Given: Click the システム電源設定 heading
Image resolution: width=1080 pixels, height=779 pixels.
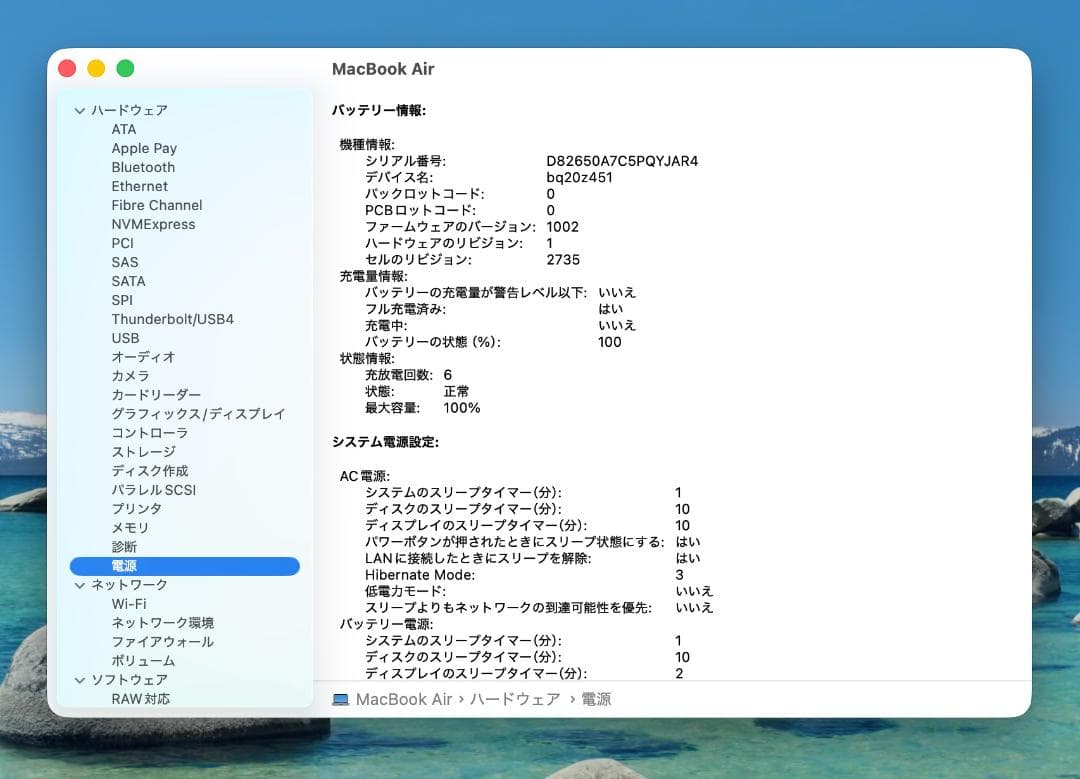Looking at the screenshot, I should (385, 442).
